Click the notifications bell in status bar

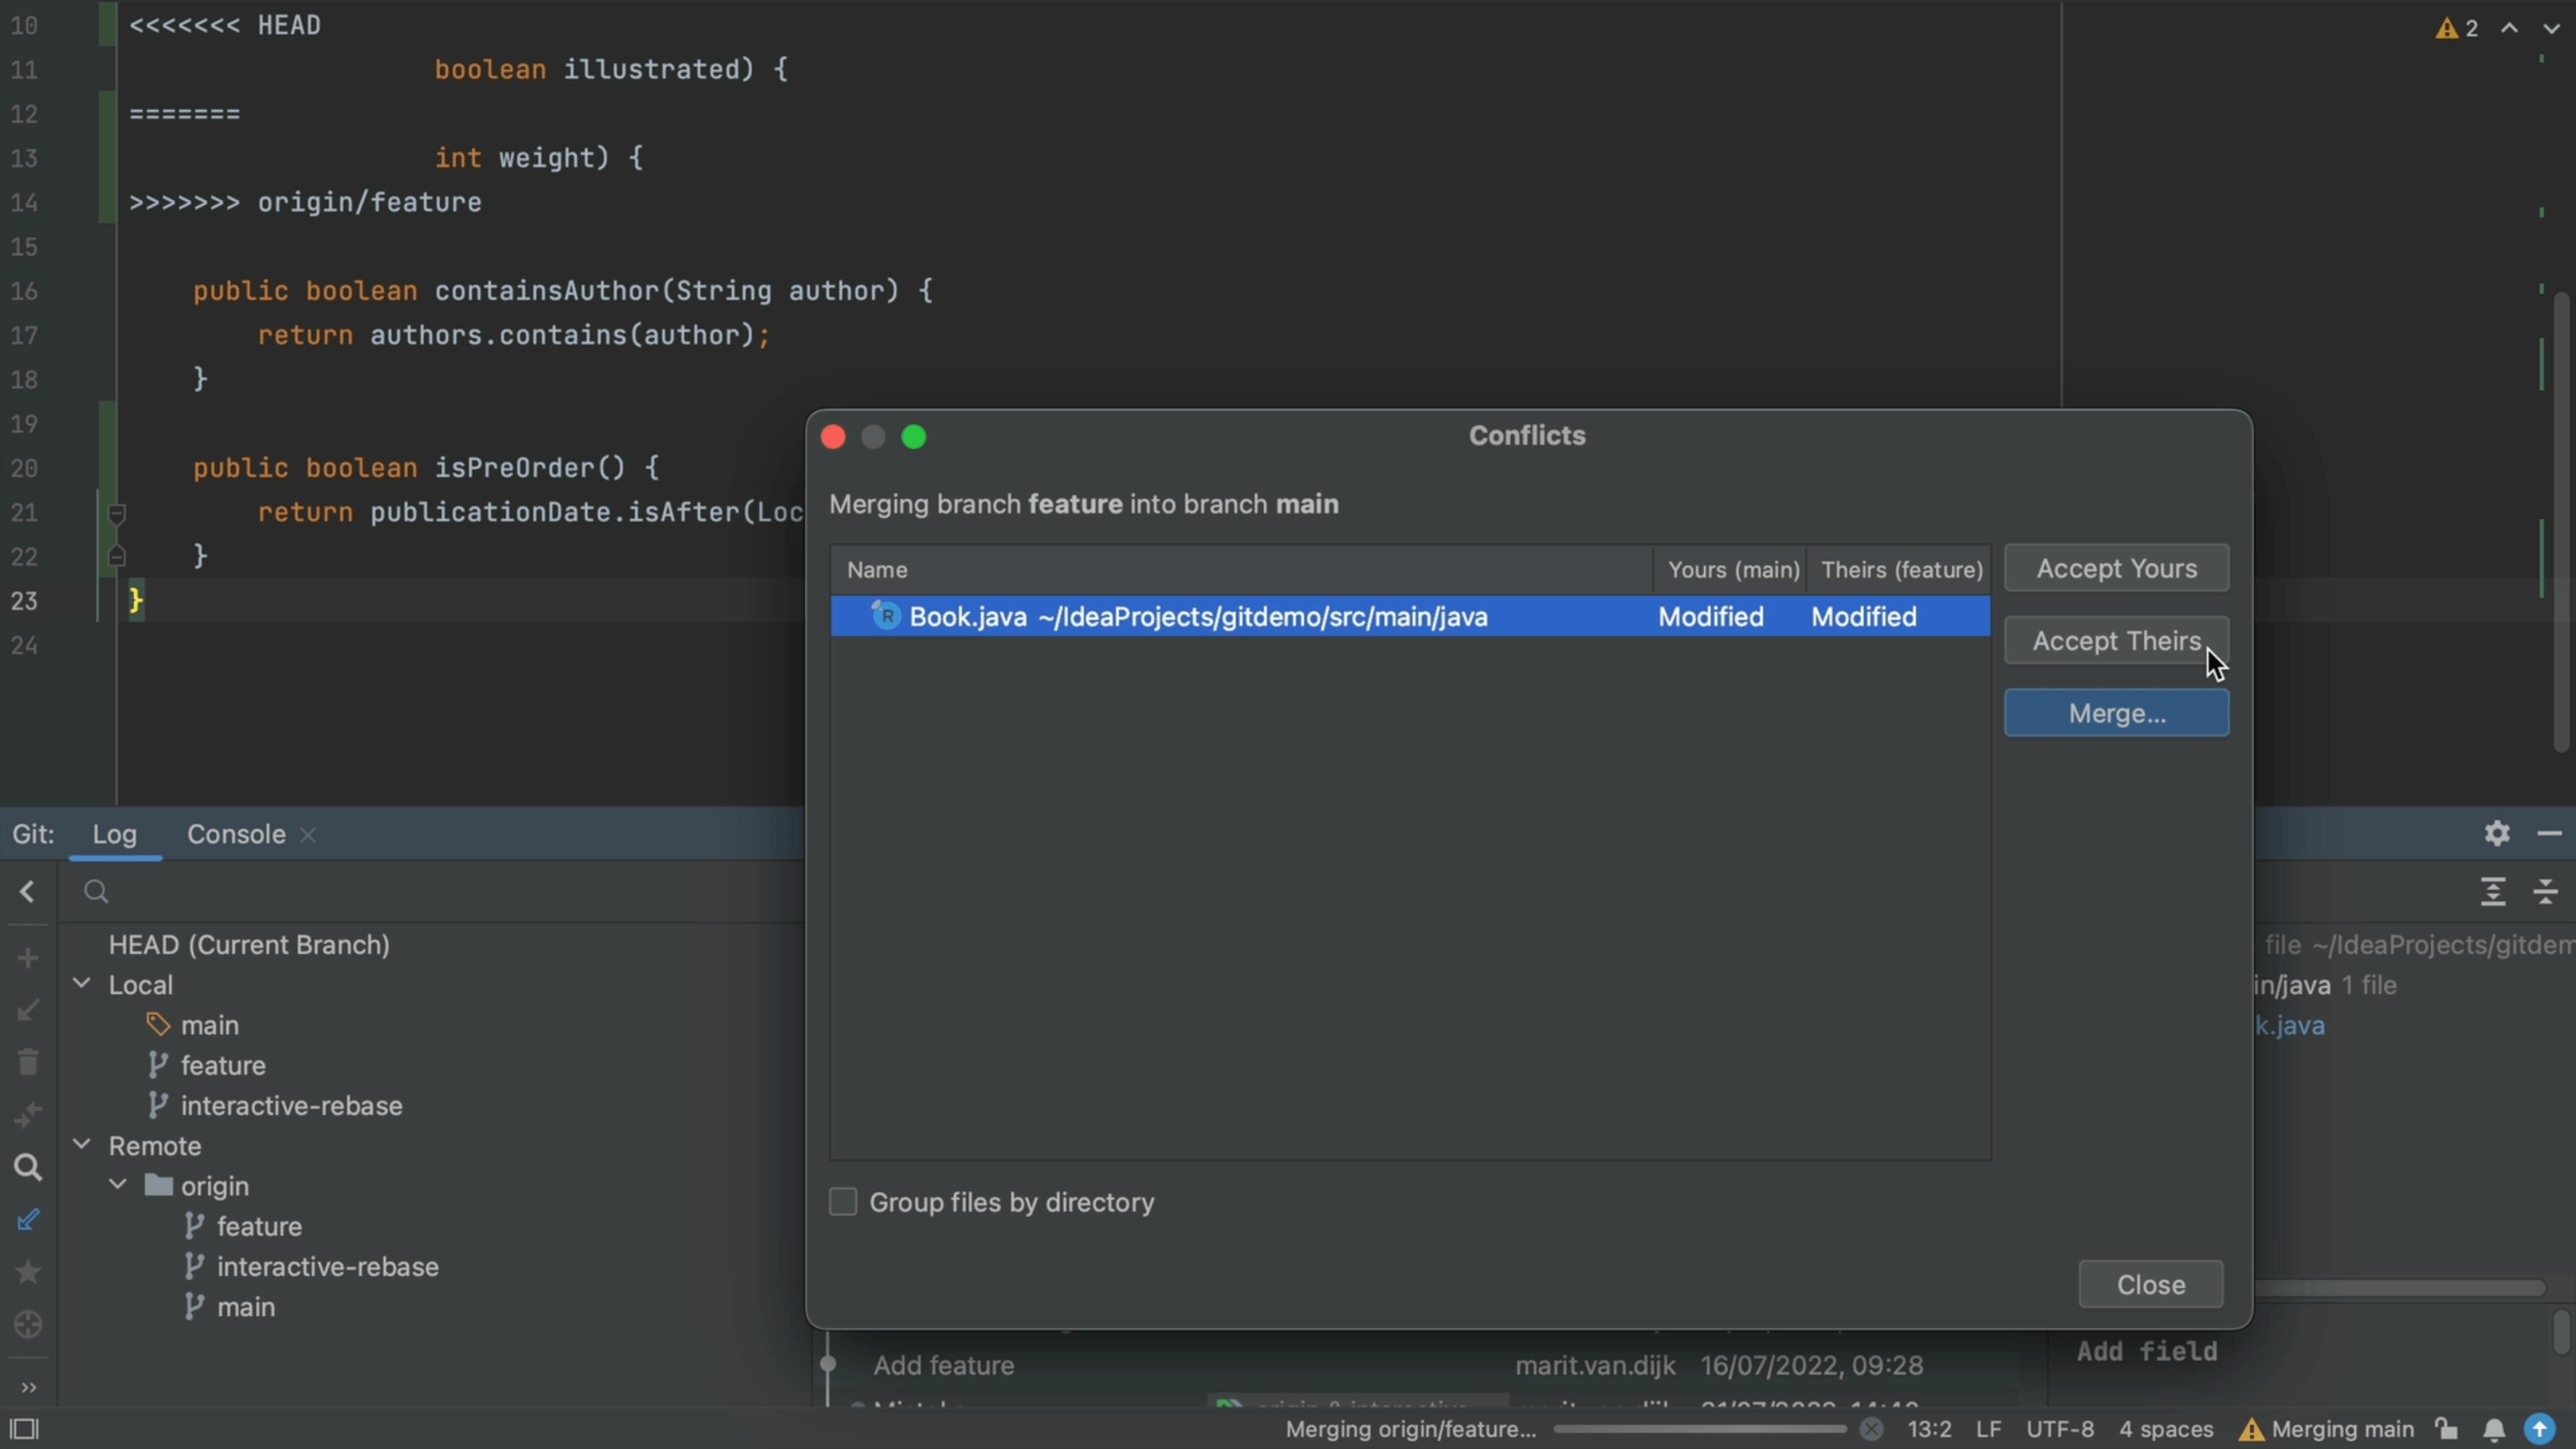pos(2494,1430)
